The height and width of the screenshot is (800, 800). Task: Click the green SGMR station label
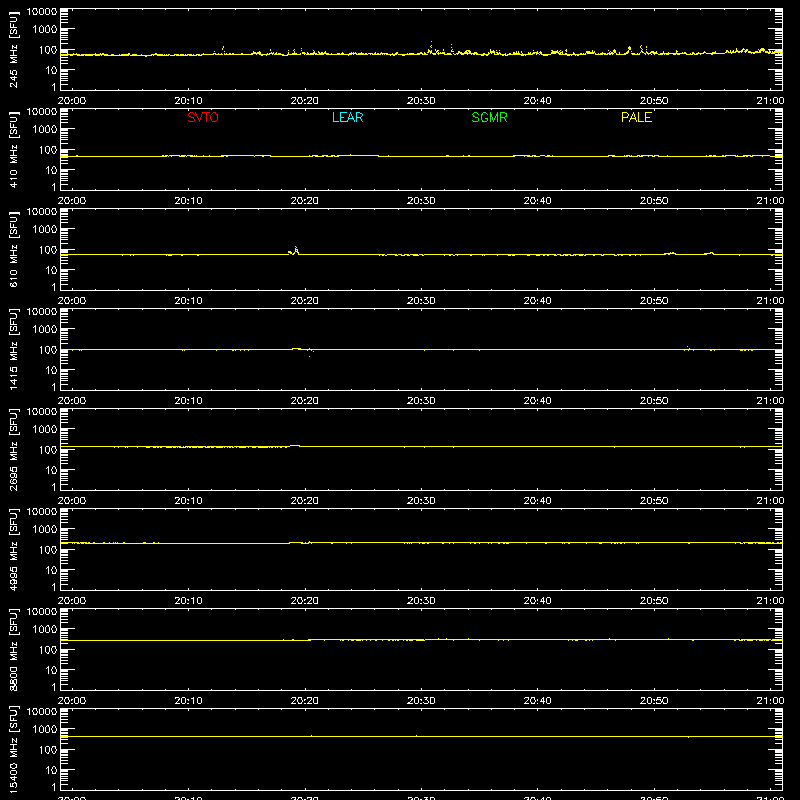489,117
